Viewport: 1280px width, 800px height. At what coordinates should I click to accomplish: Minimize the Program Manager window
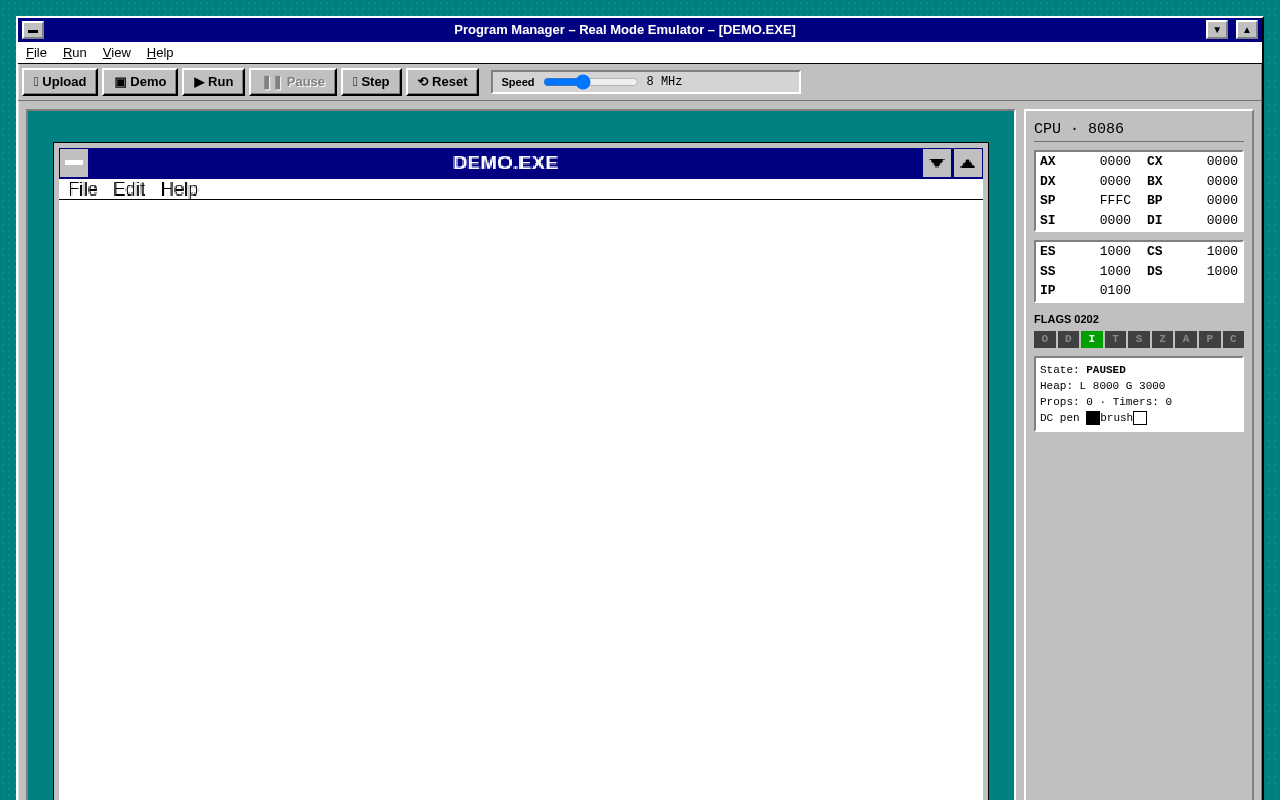click(1217, 30)
